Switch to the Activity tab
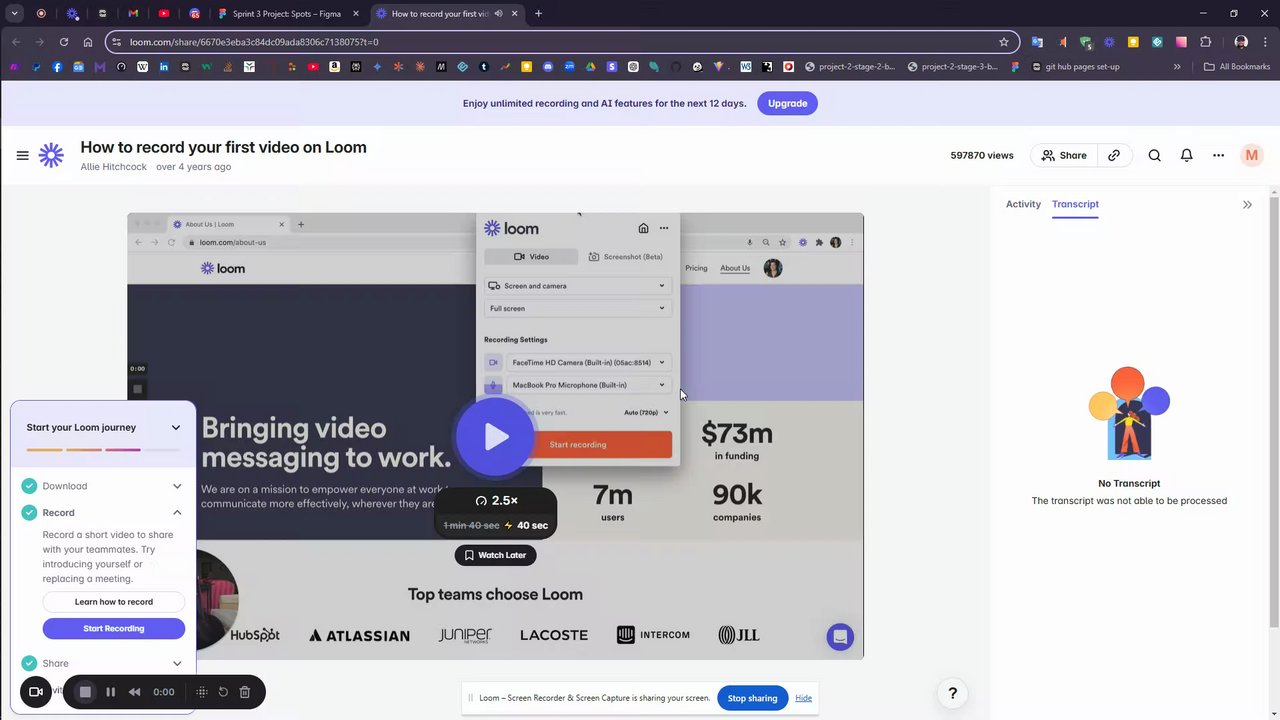Viewport: 1280px width, 720px height. click(1023, 204)
